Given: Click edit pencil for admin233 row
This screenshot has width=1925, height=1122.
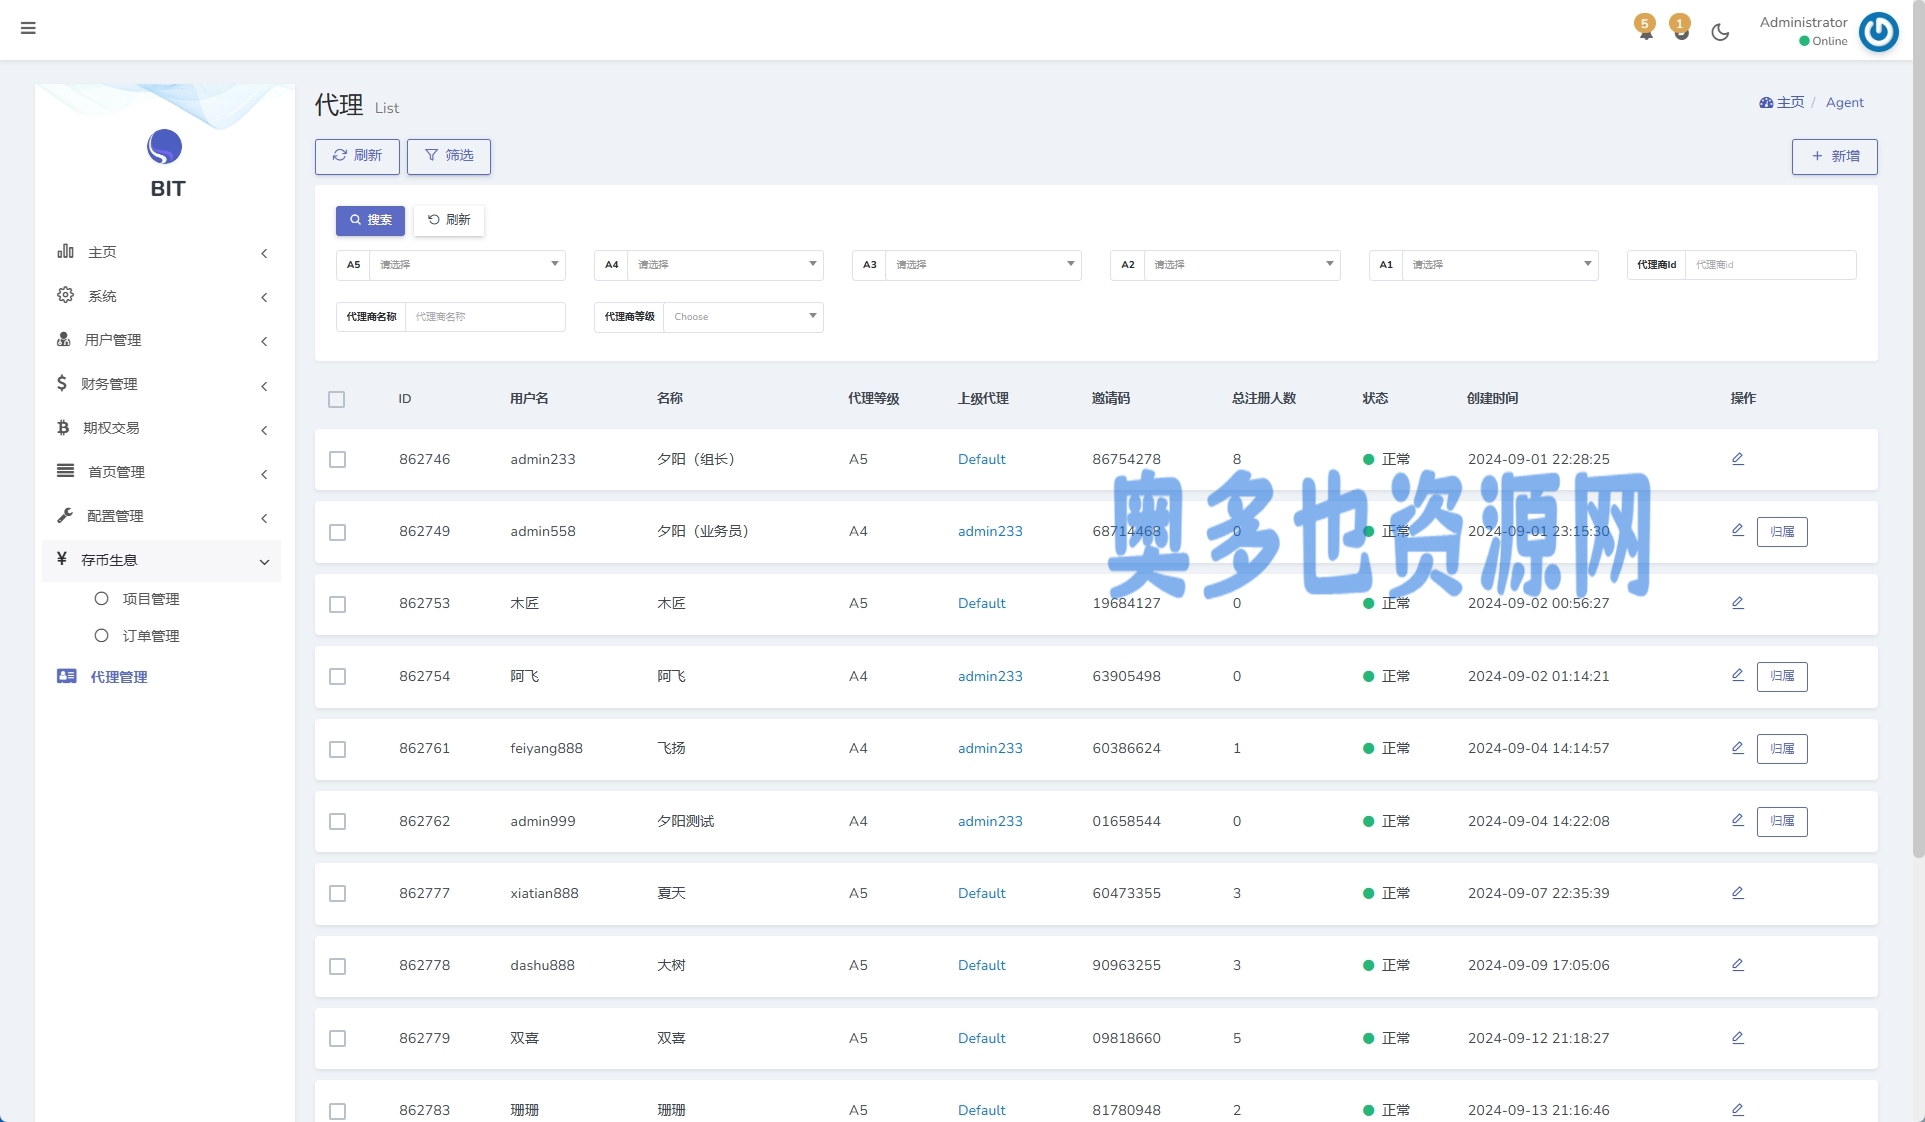Looking at the screenshot, I should click(x=1737, y=459).
